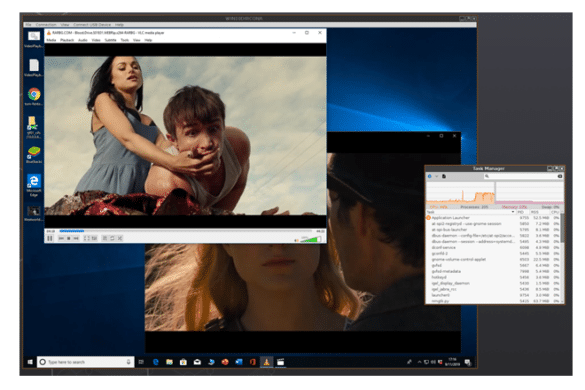
Task: Sort processes by CPU column
Action: pyautogui.click(x=555, y=212)
